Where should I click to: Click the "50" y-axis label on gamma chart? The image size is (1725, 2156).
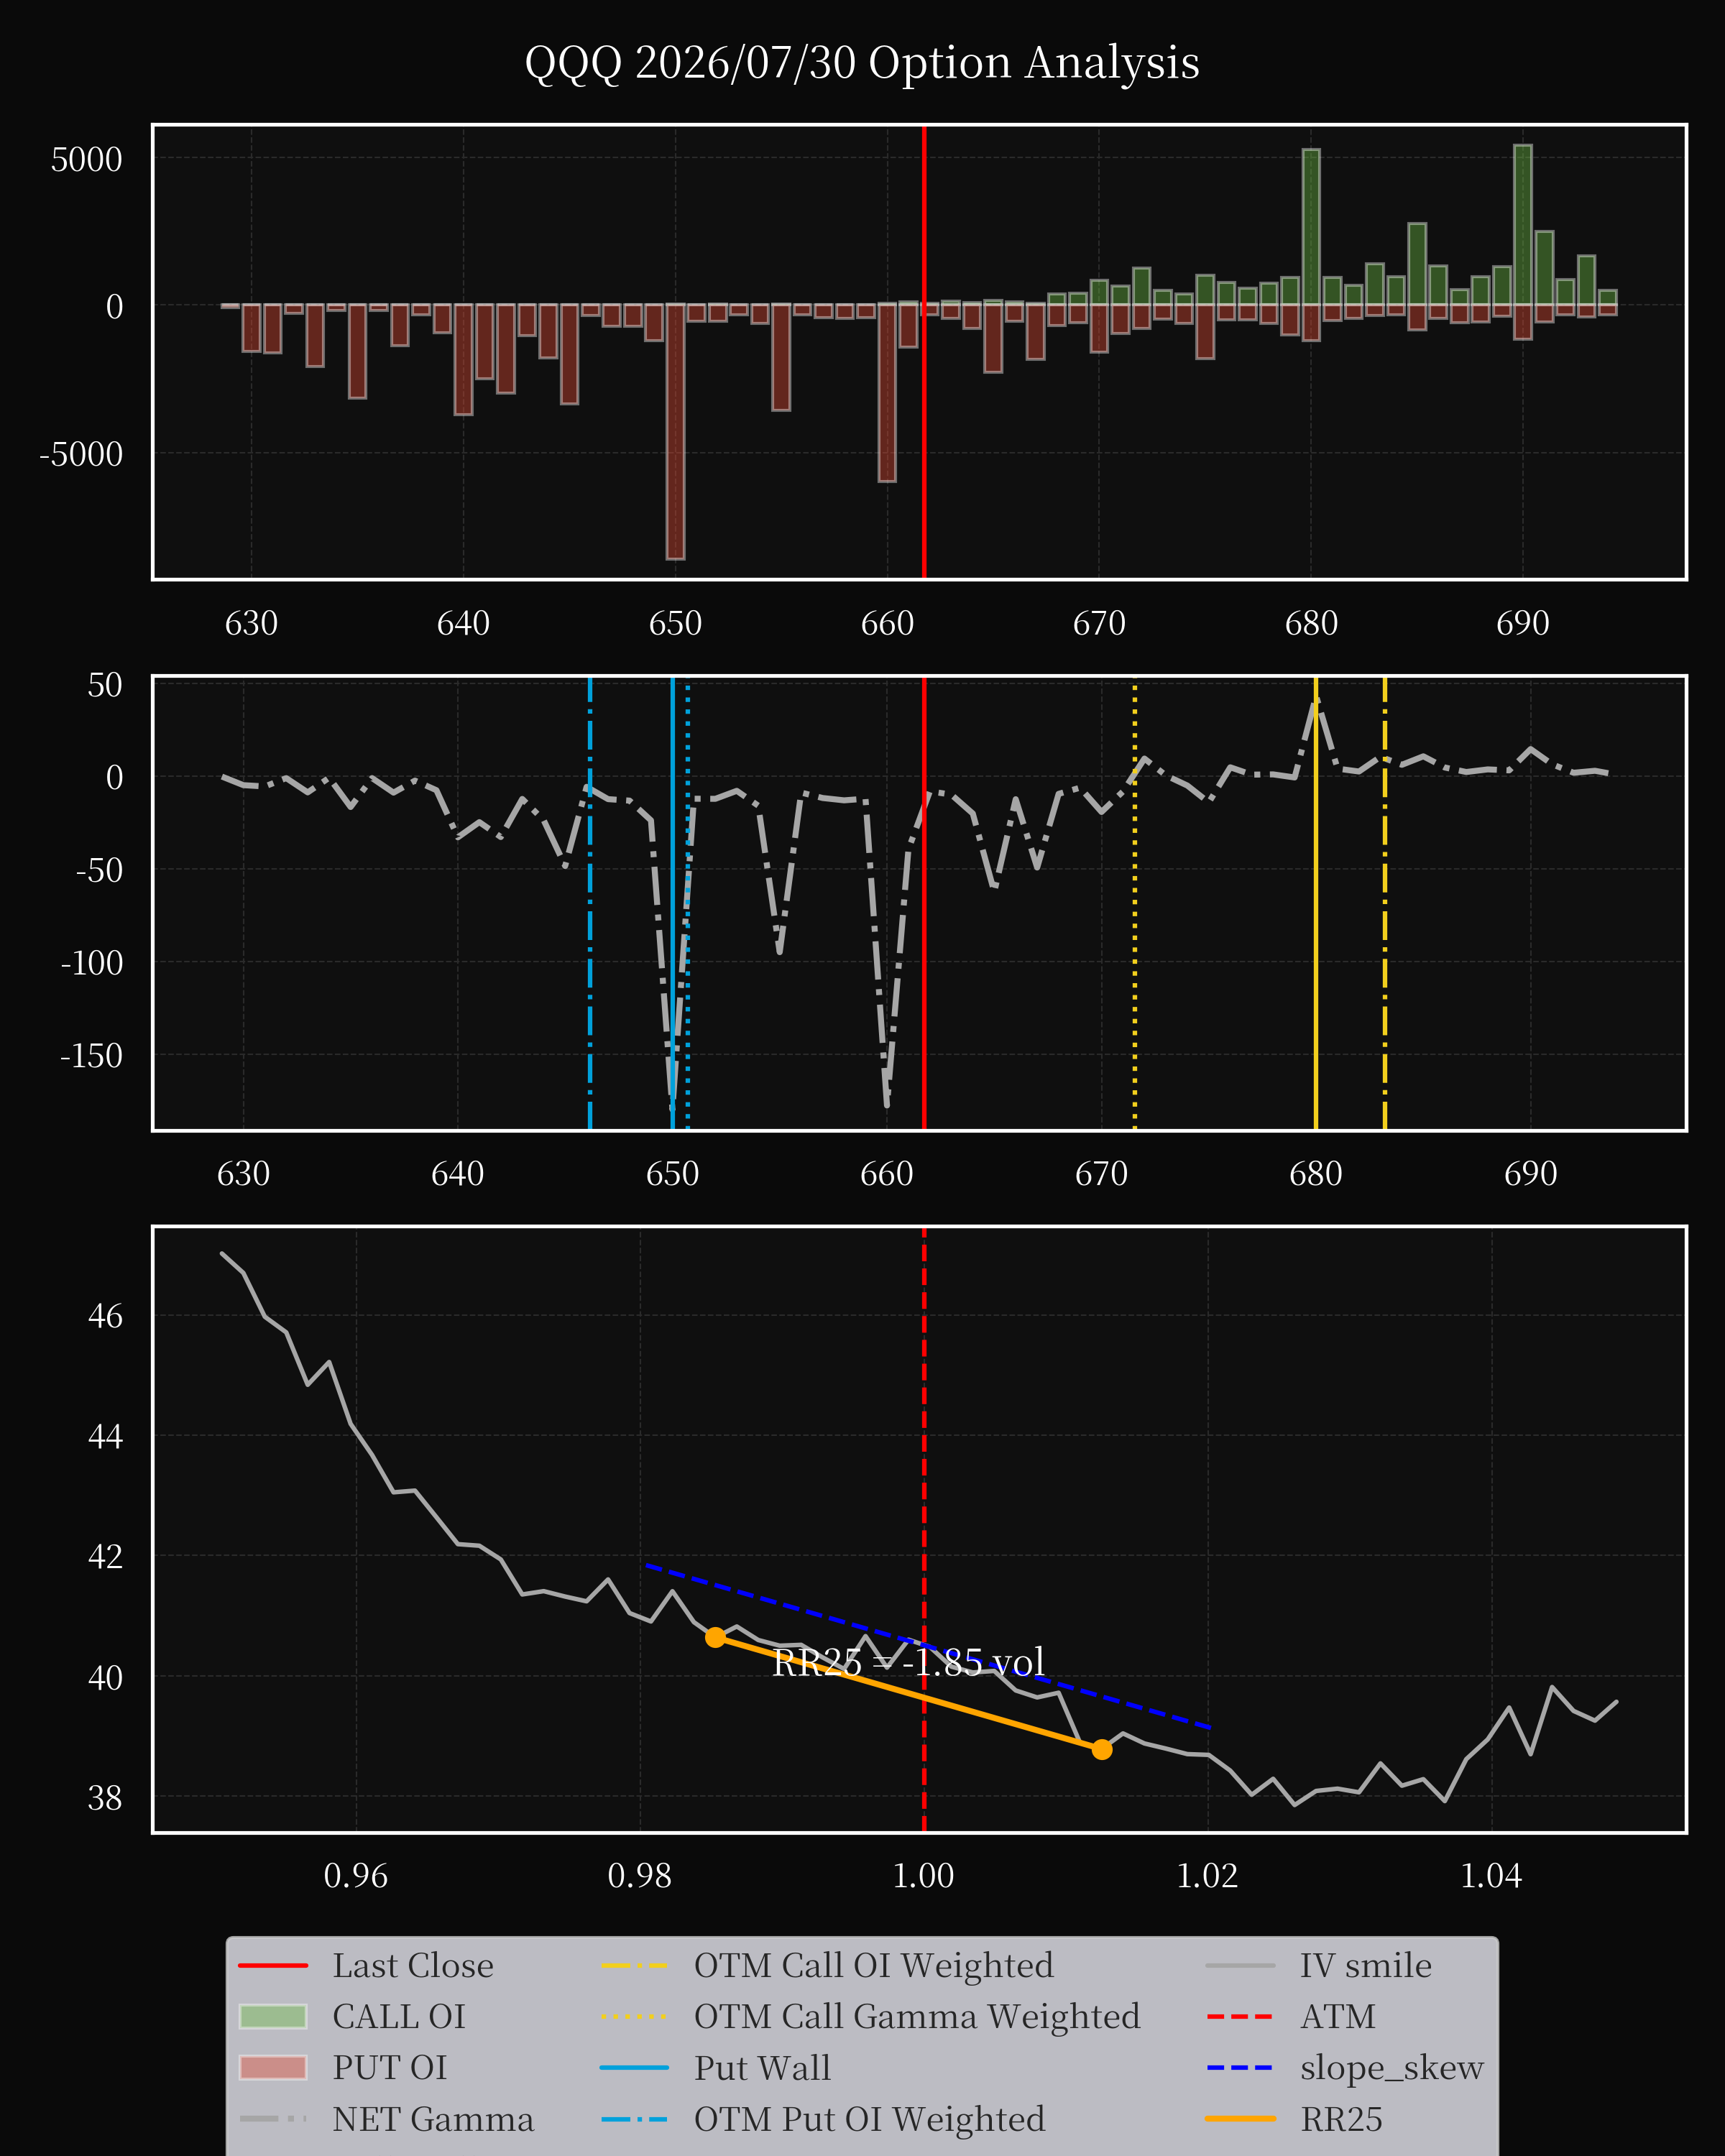tap(105, 685)
